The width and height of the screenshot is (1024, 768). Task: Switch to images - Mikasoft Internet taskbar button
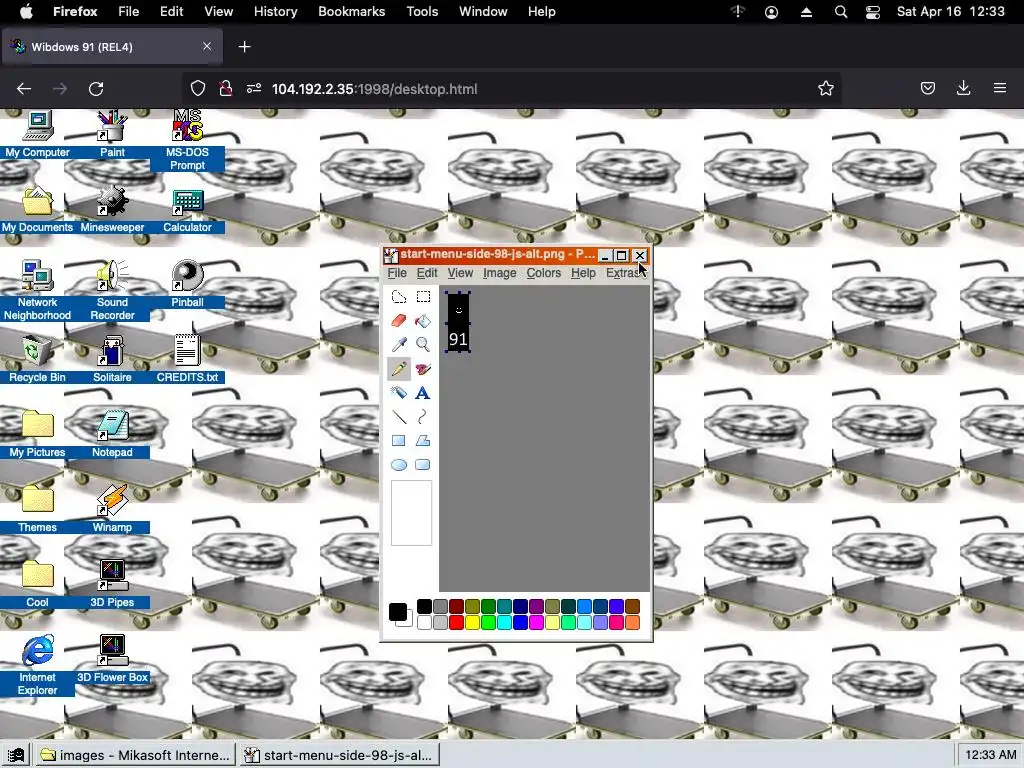136,756
